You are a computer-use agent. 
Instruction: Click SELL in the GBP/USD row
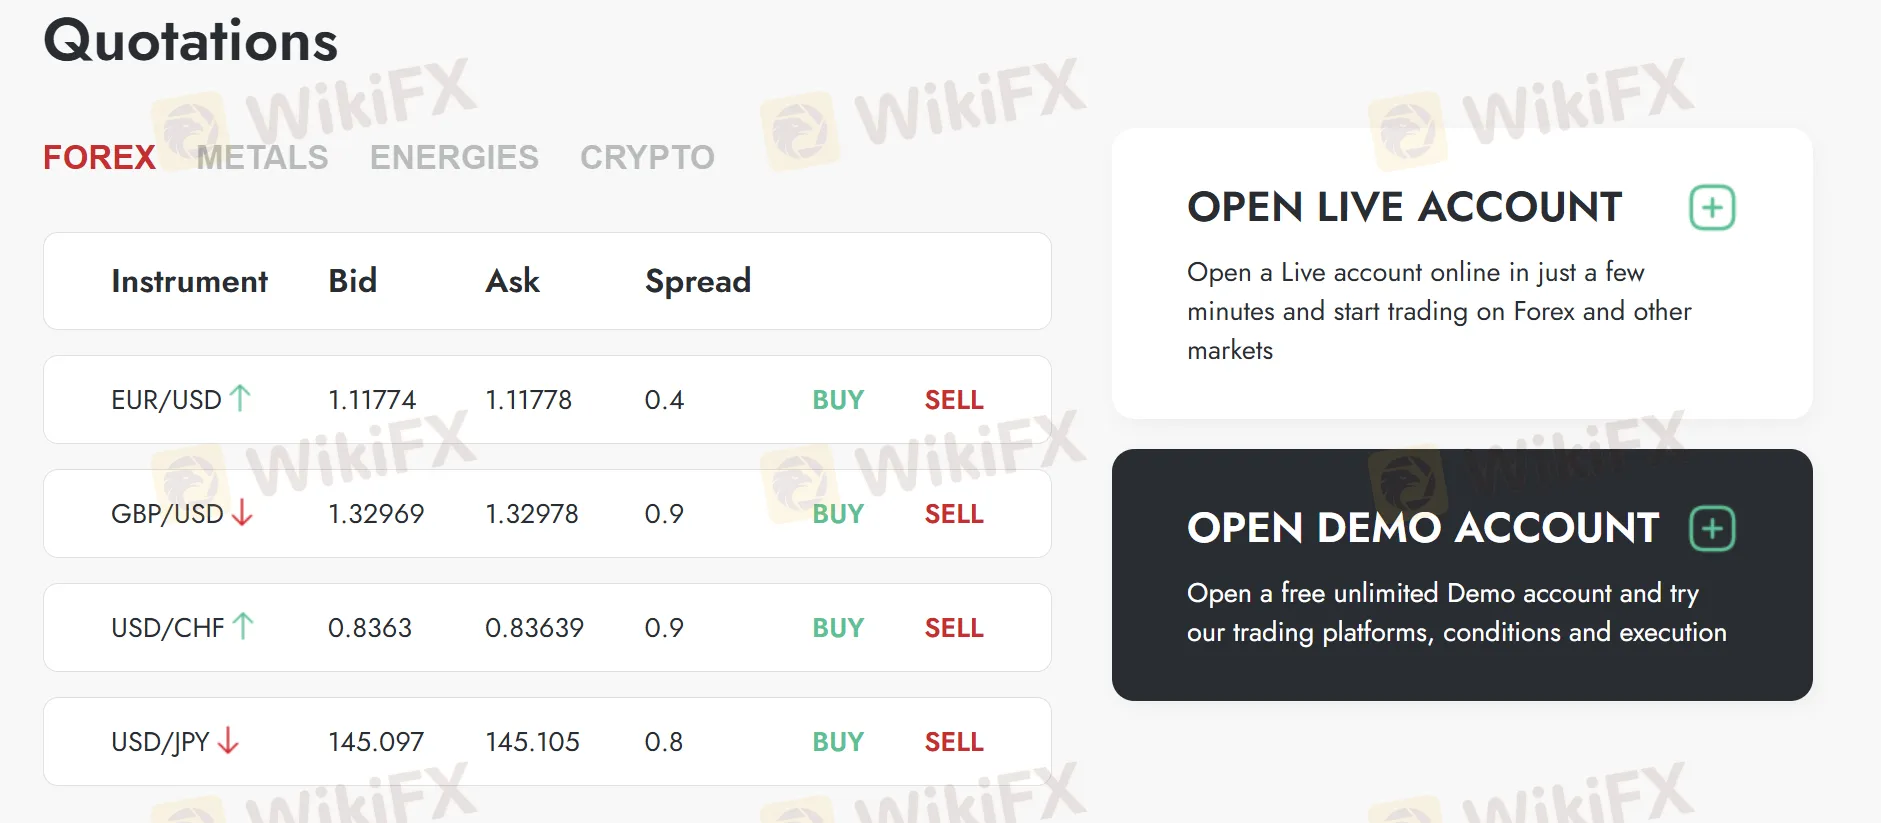[954, 514]
